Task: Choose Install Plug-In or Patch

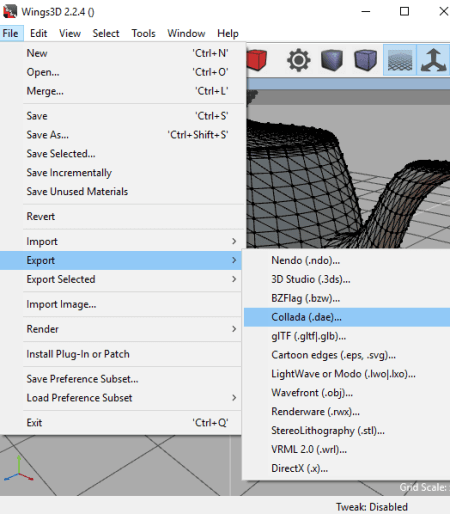Action: coord(121,354)
